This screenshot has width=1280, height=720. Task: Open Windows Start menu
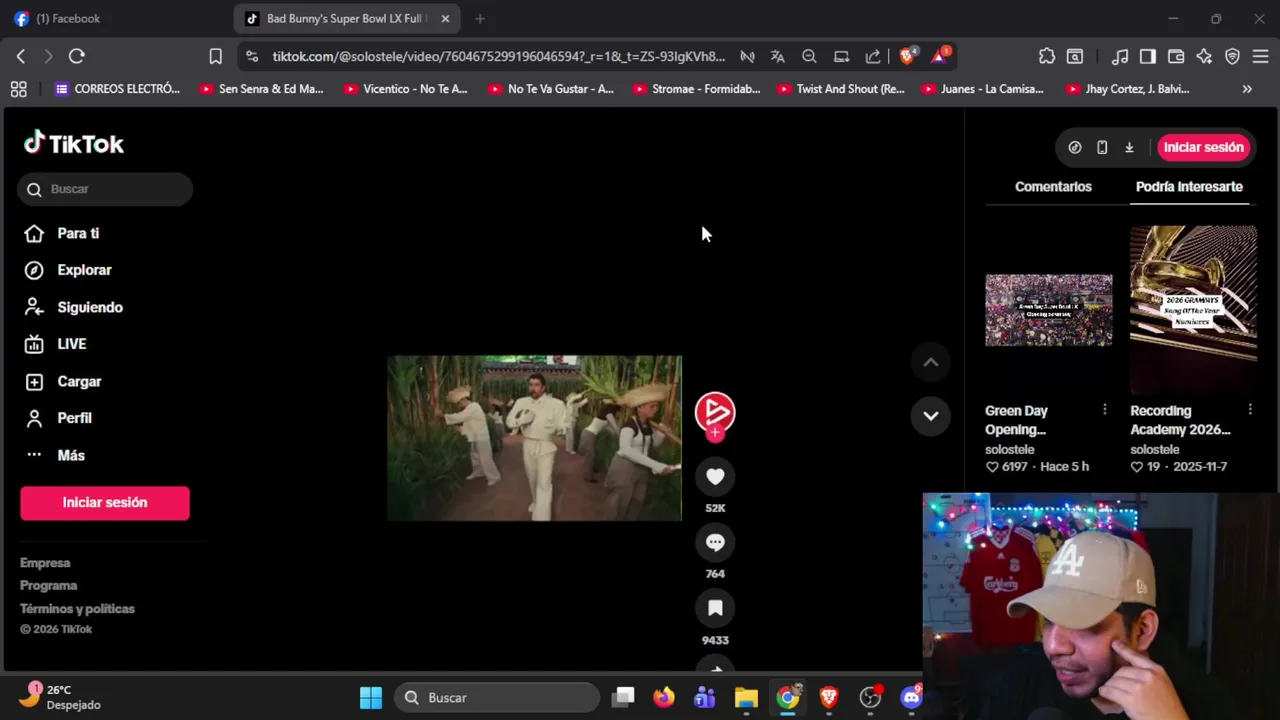(371, 698)
